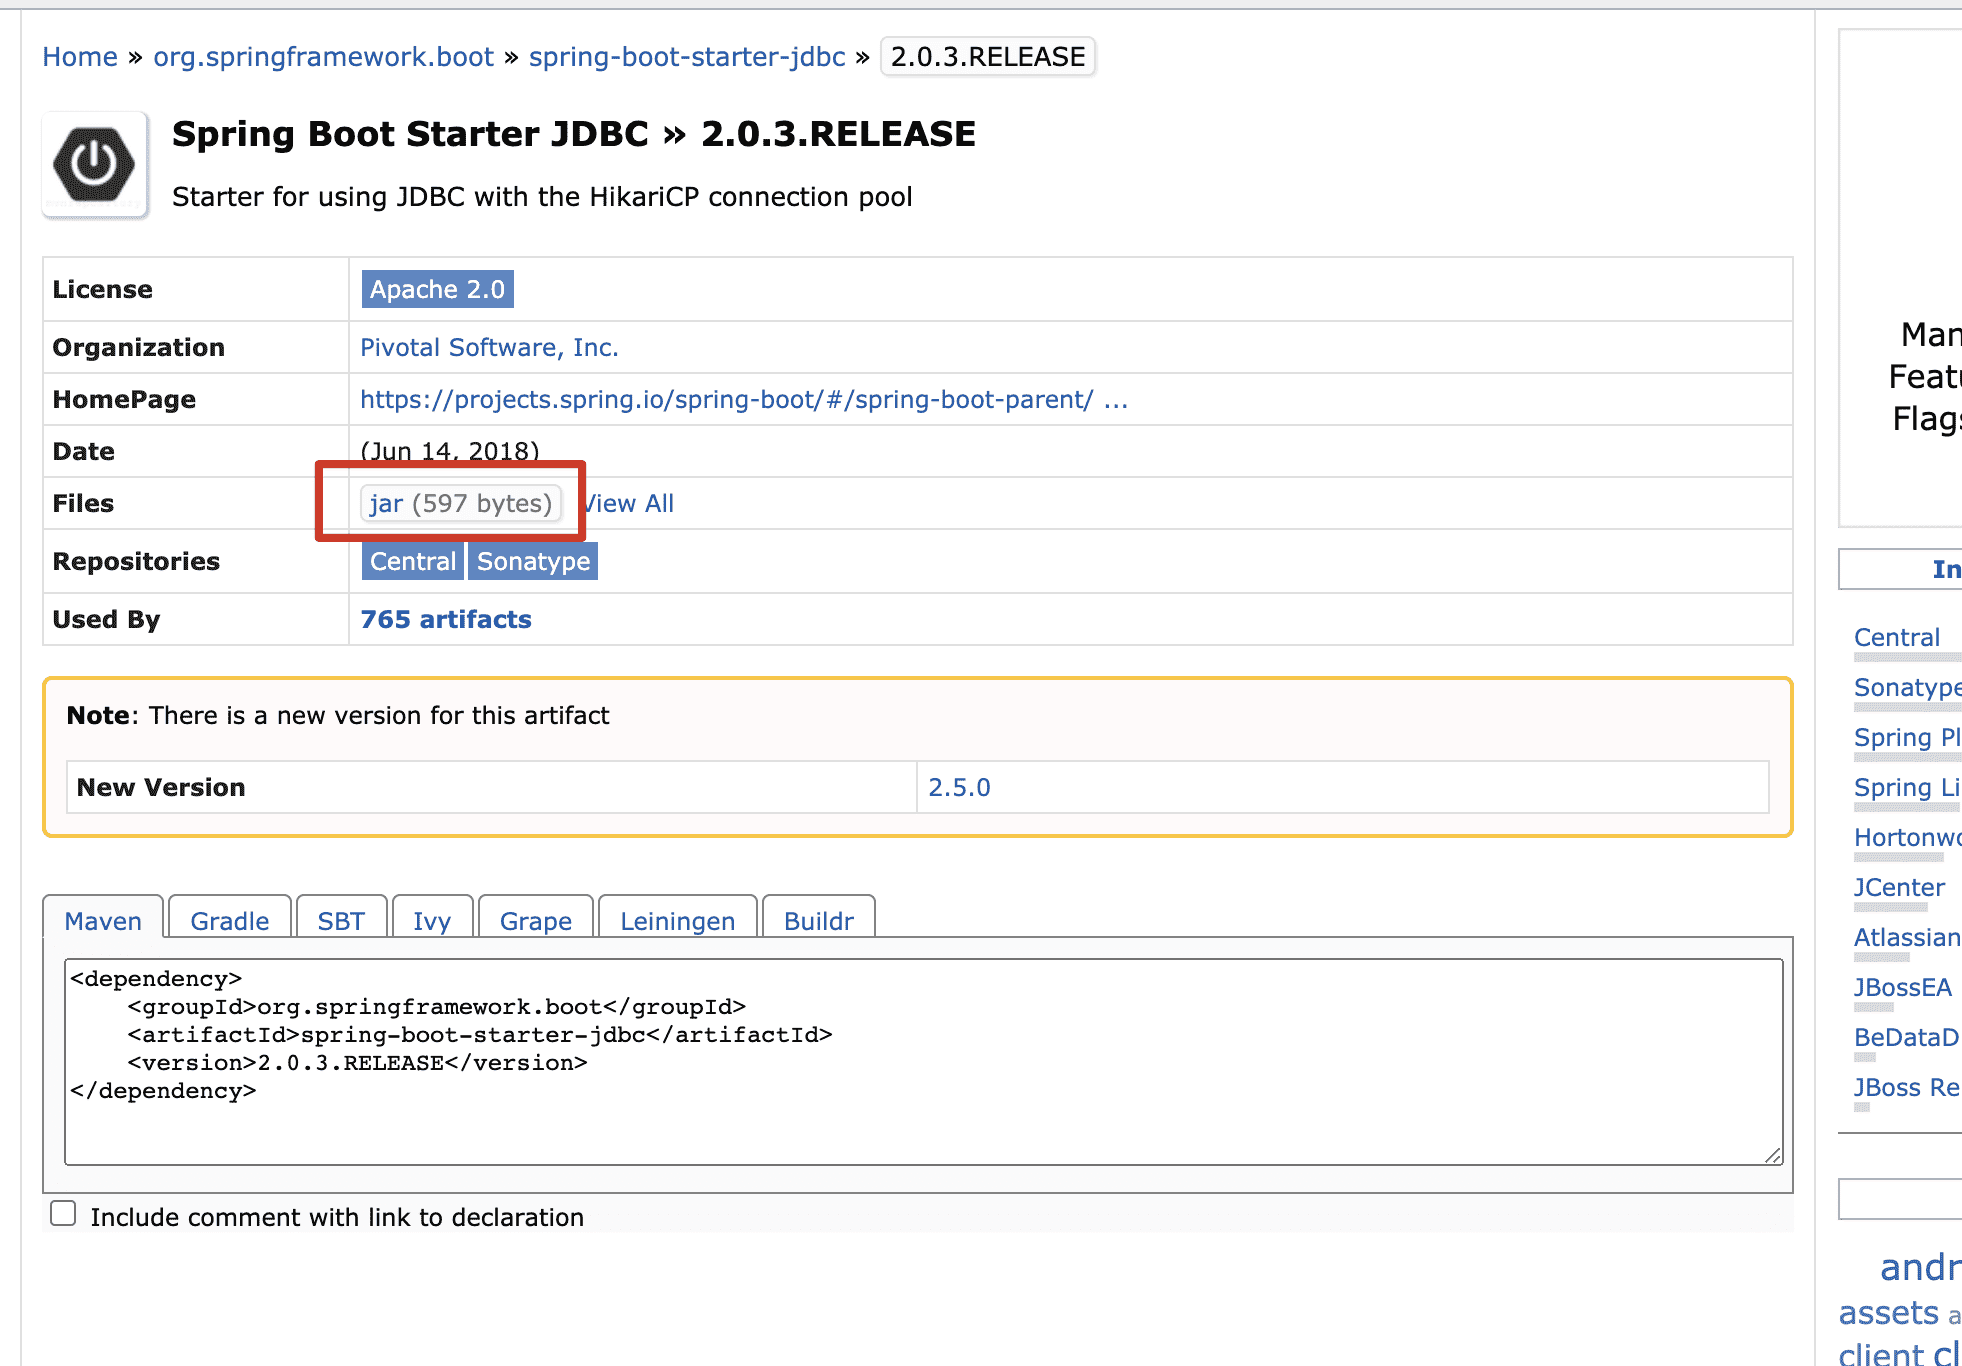Viewport: 1962px width, 1366px height.
Task: Switch to the Gradle tab
Action: [229, 920]
